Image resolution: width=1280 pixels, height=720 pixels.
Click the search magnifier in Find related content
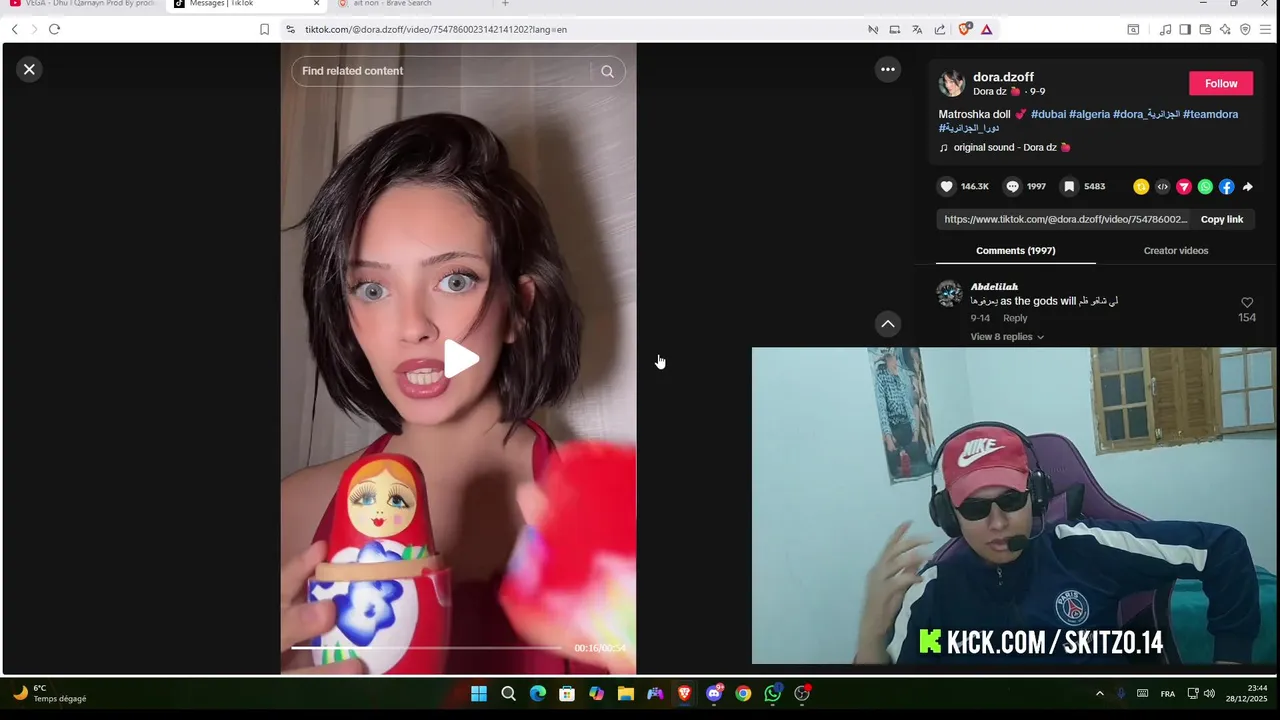coord(607,71)
